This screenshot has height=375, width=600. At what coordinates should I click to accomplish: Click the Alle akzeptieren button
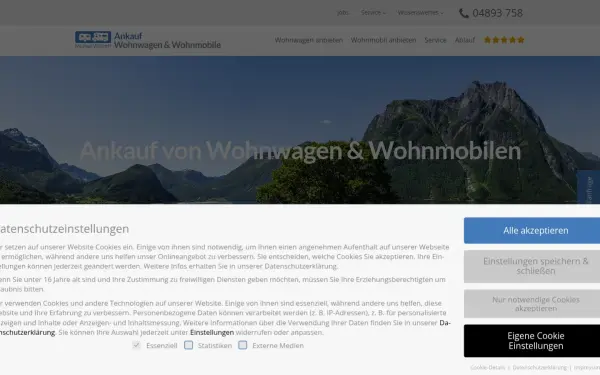[x=532, y=230]
